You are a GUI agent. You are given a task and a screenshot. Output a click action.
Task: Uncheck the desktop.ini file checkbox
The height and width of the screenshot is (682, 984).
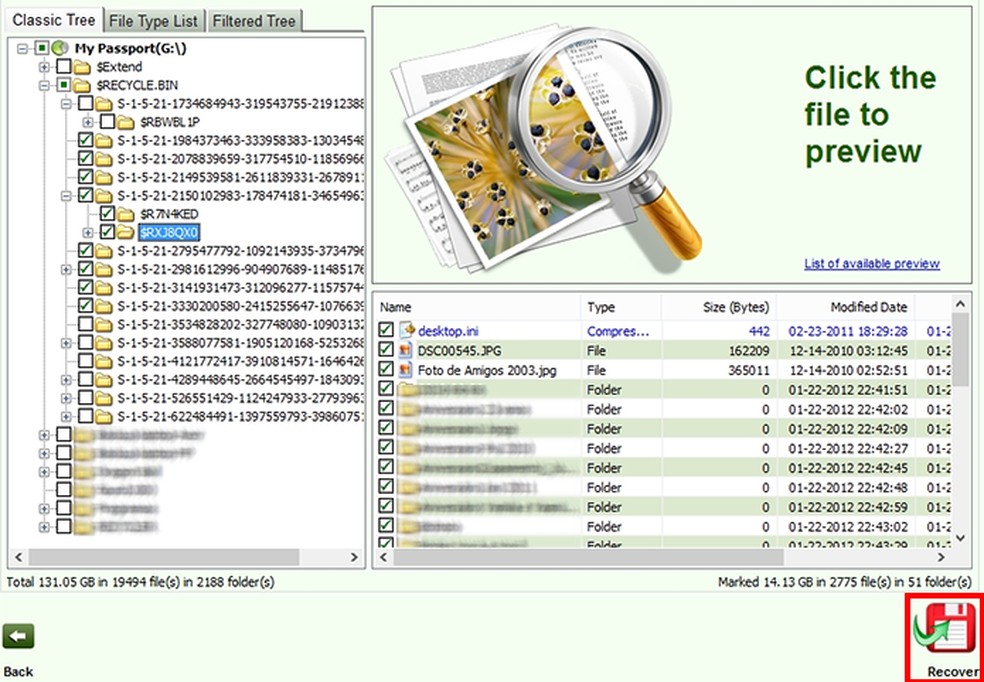(x=386, y=330)
